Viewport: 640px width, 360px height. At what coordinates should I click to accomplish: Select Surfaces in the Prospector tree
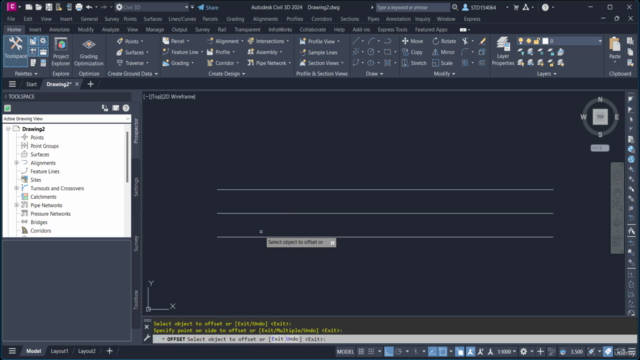pos(40,154)
